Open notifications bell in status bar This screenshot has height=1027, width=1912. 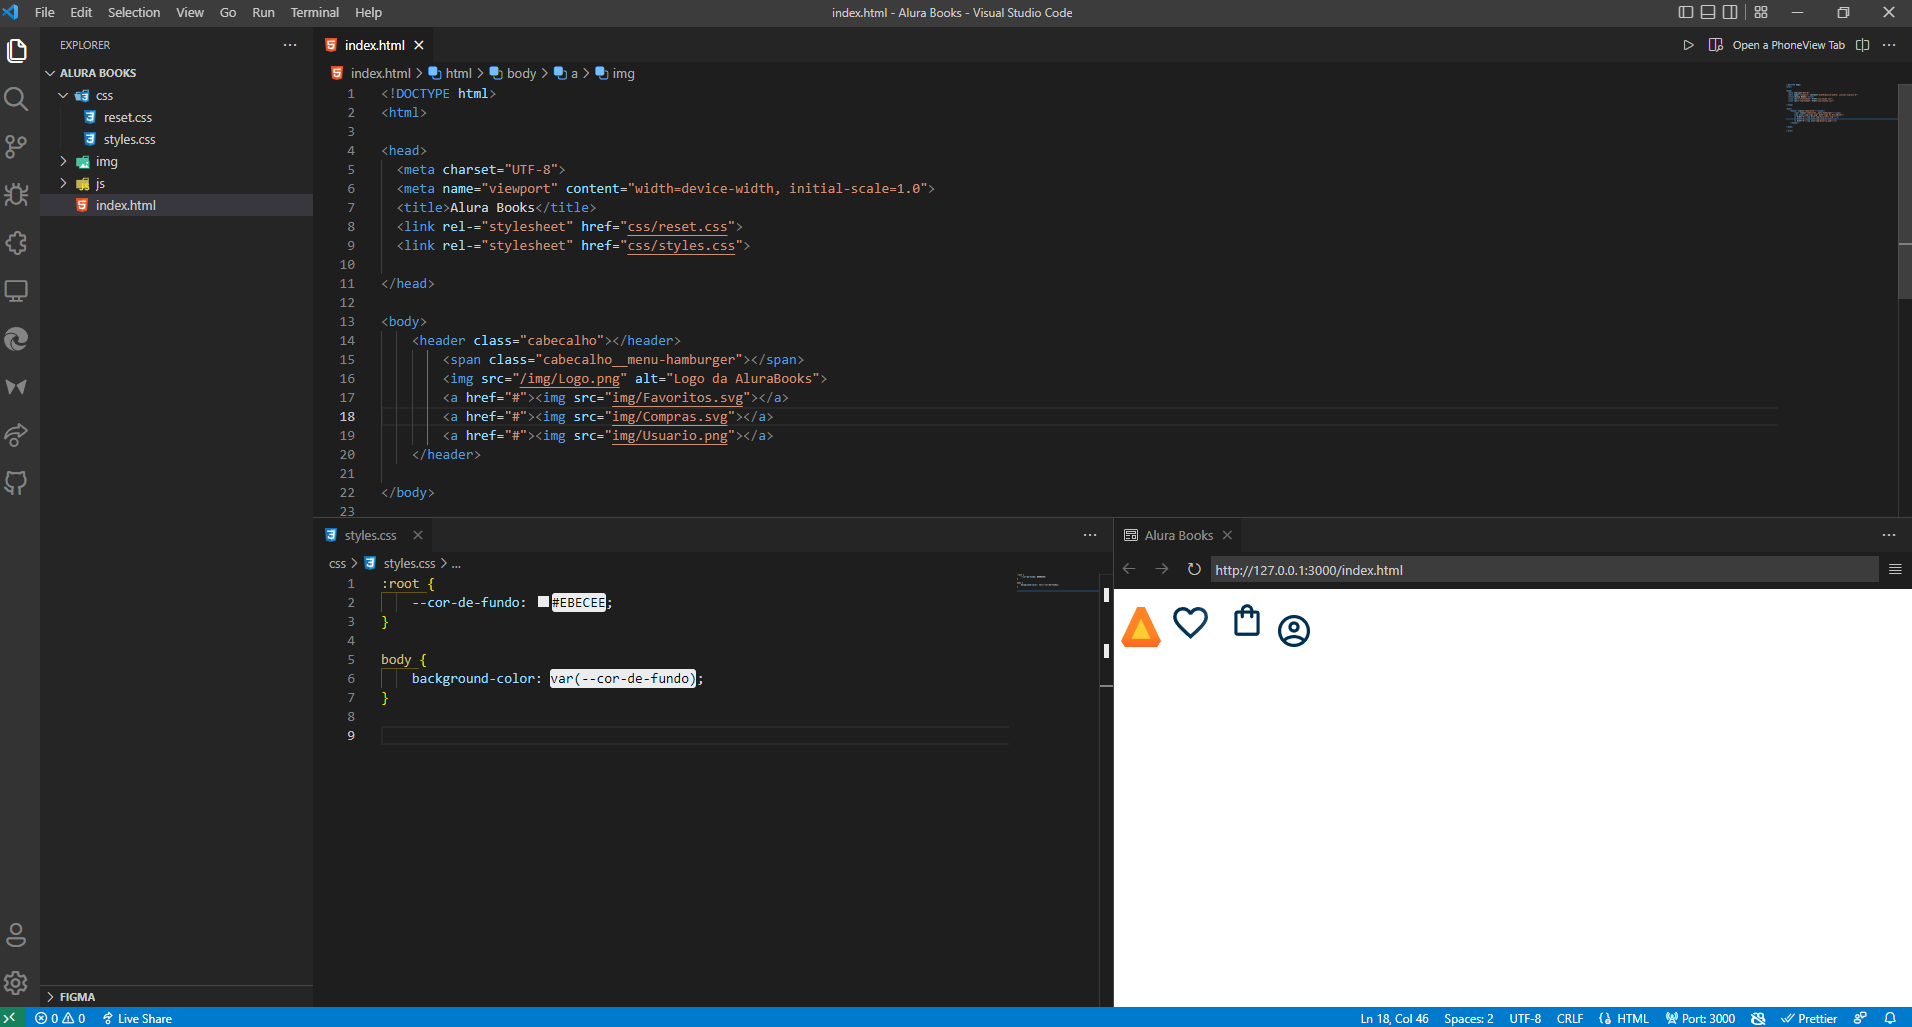click(x=1890, y=1018)
